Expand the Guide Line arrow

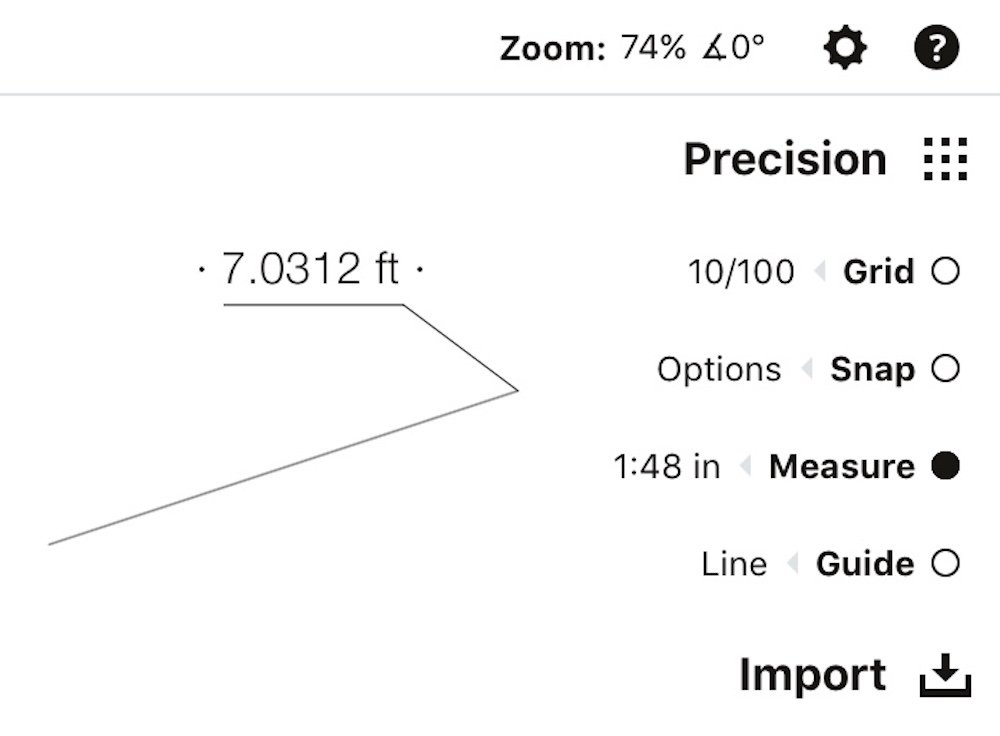(793, 564)
